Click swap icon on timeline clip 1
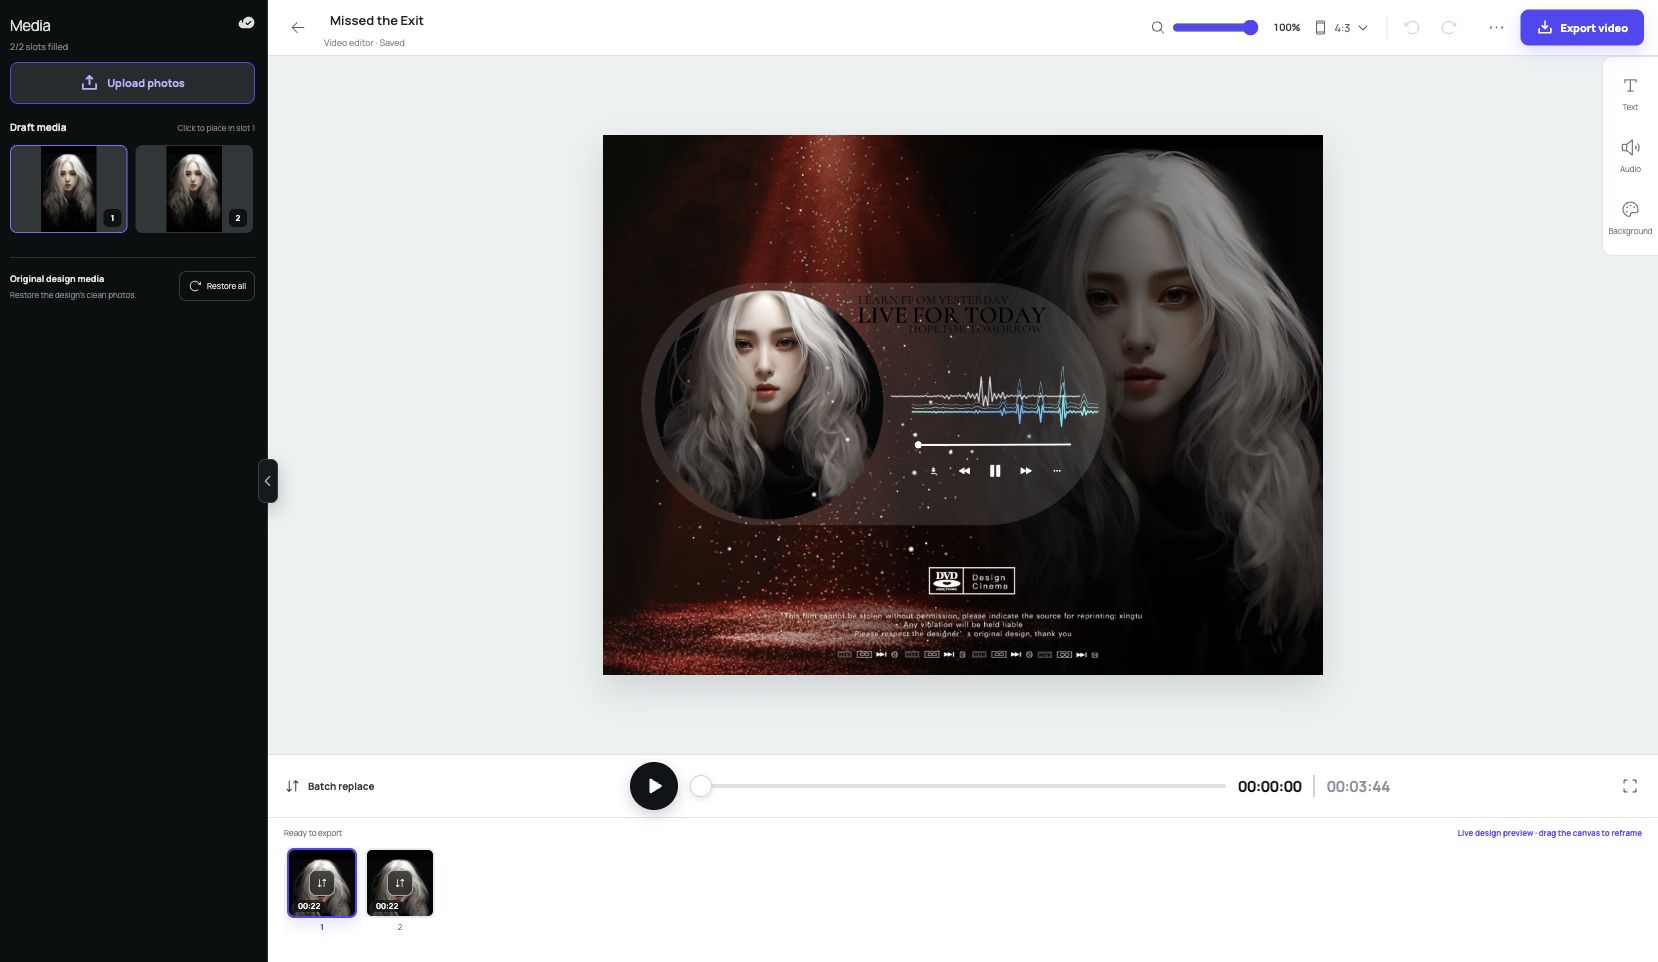1658x962 pixels. pos(322,883)
